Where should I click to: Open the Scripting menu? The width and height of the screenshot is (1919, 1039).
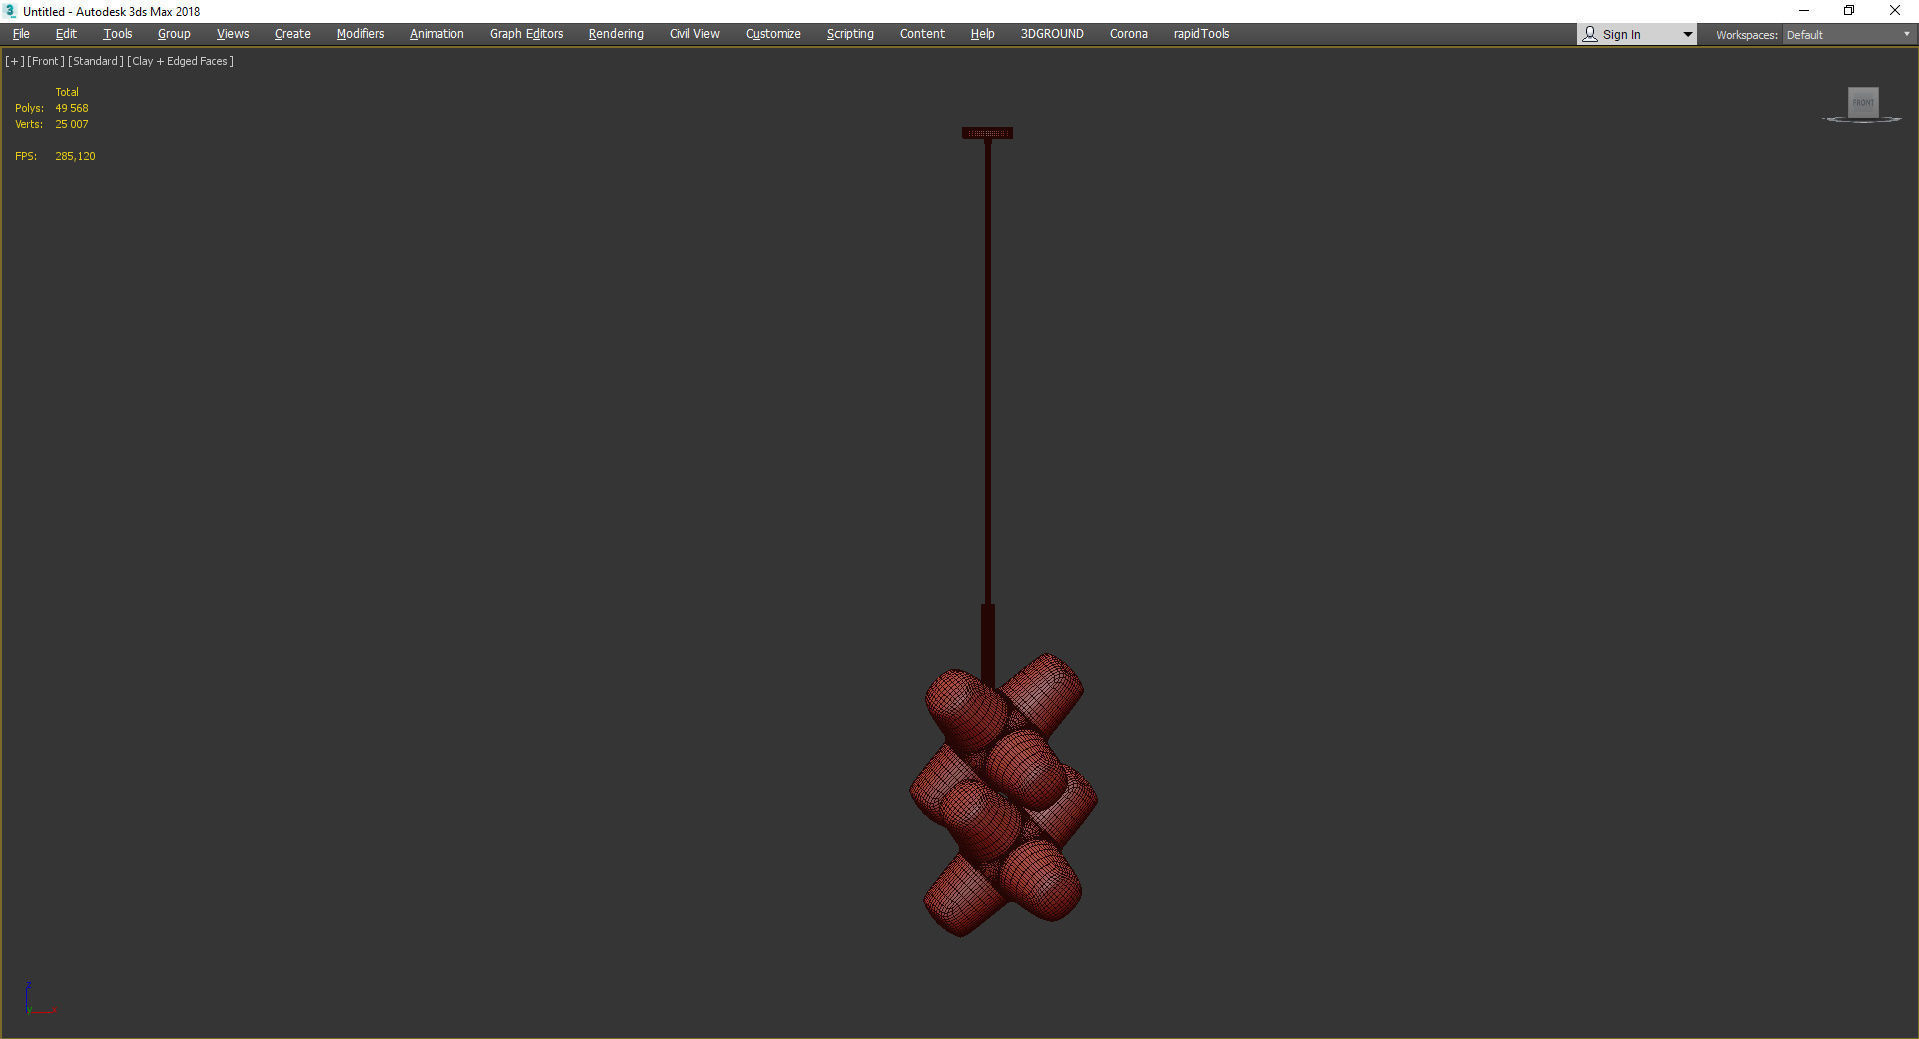[x=849, y=34]
